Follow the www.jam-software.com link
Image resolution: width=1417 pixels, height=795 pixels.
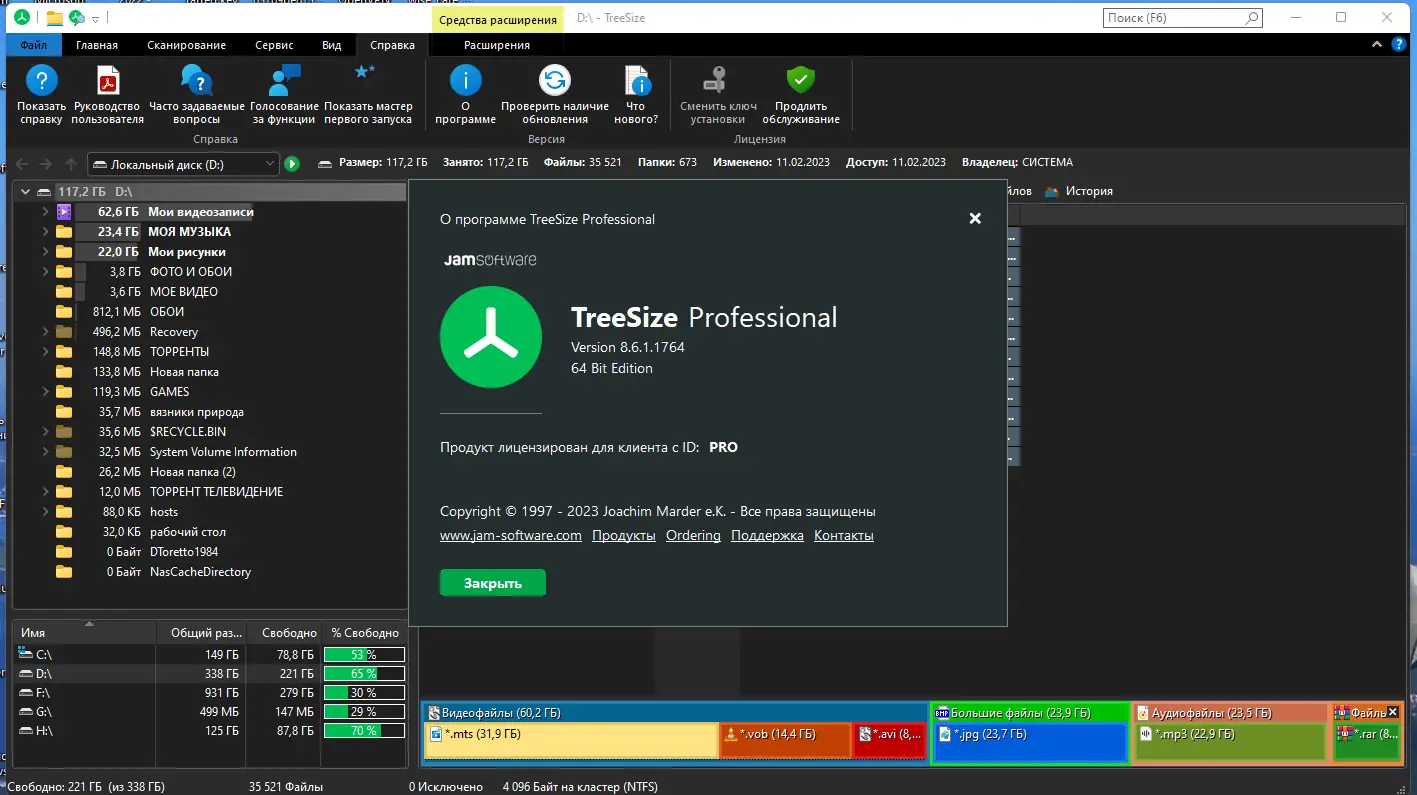pyautogui.click(x=512, y=534)
